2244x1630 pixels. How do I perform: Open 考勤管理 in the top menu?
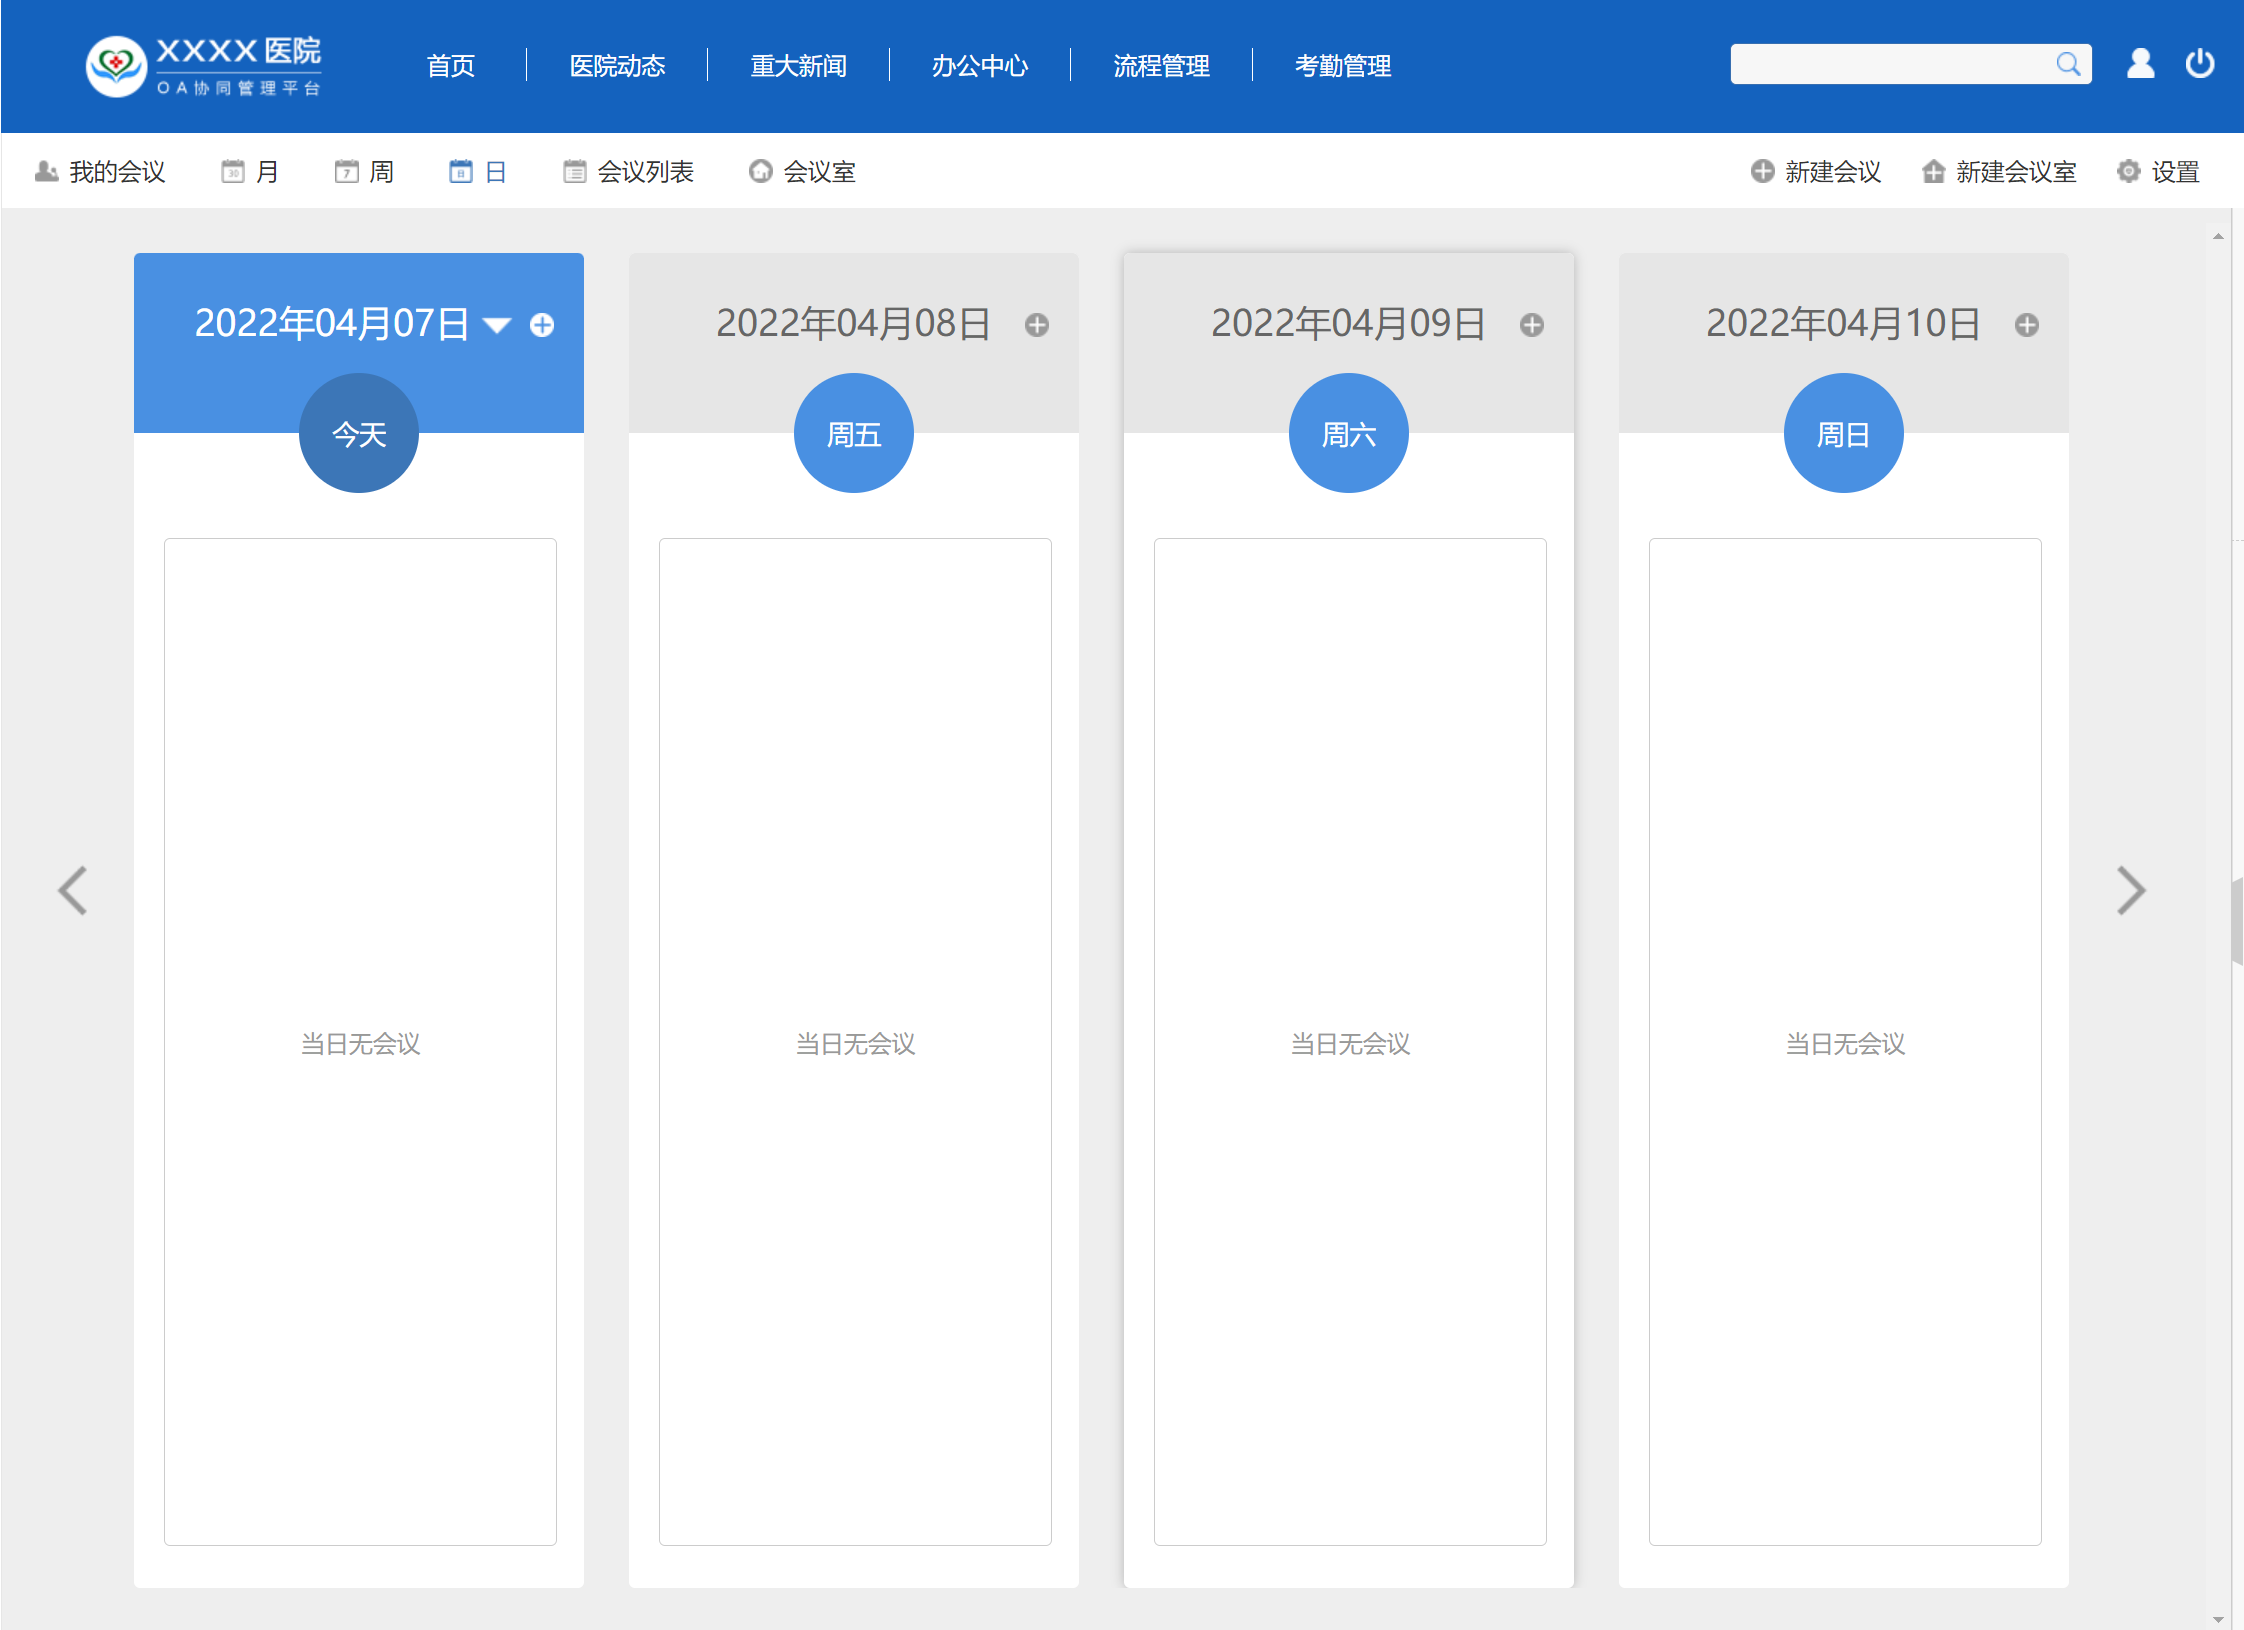(1342, 66)
